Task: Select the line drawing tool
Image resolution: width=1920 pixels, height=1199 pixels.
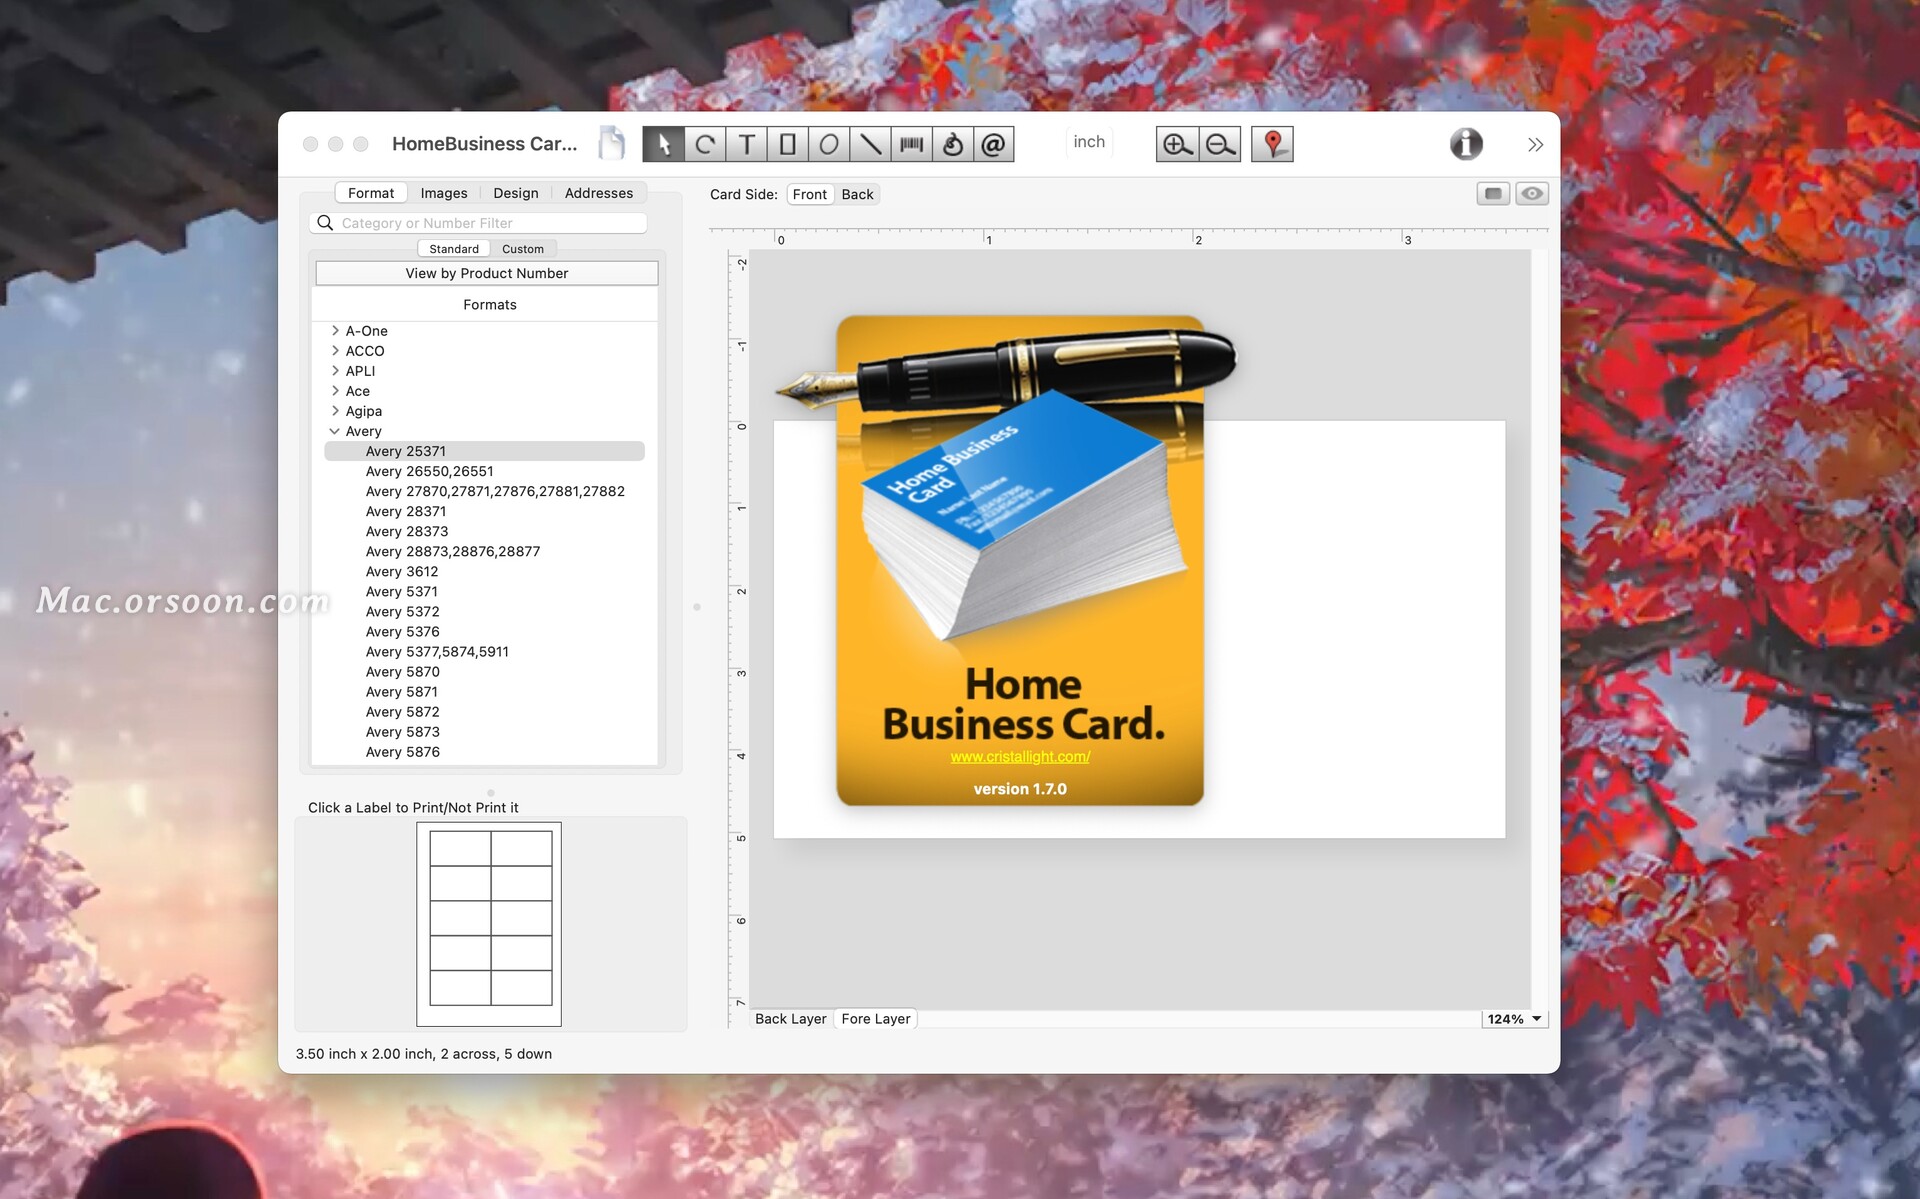Action: [870, 144]
